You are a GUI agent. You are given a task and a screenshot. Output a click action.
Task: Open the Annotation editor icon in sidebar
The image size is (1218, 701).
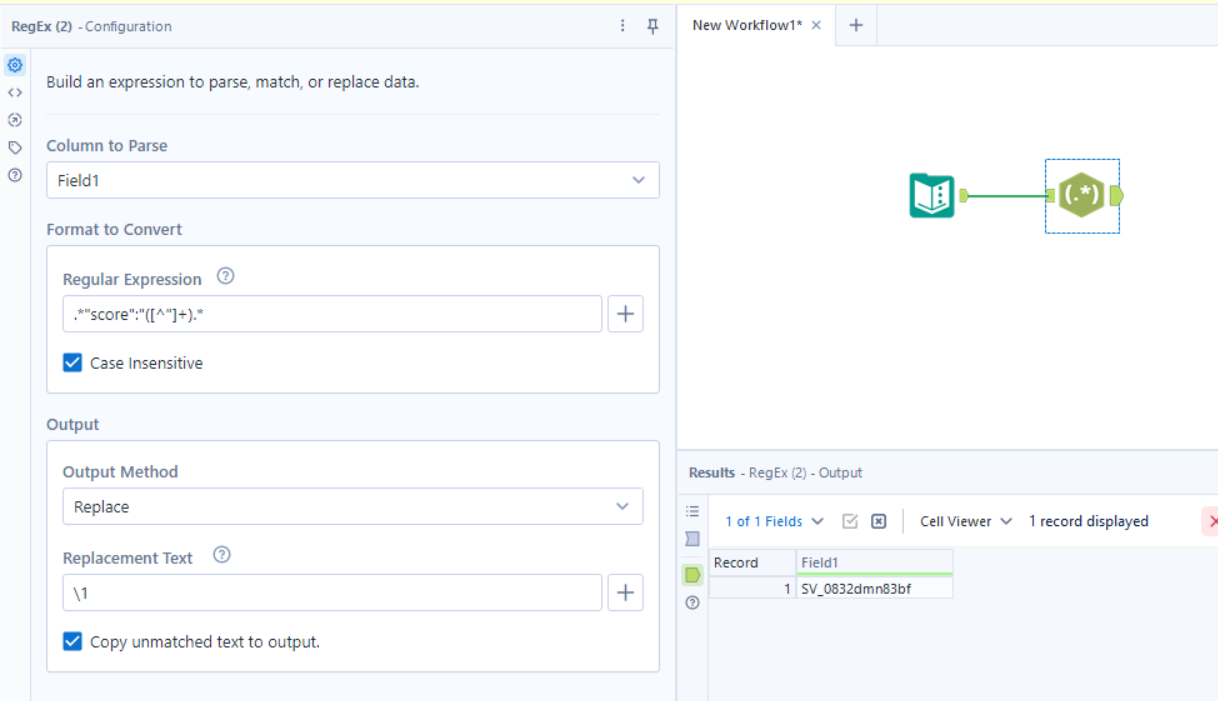point(14,92)
